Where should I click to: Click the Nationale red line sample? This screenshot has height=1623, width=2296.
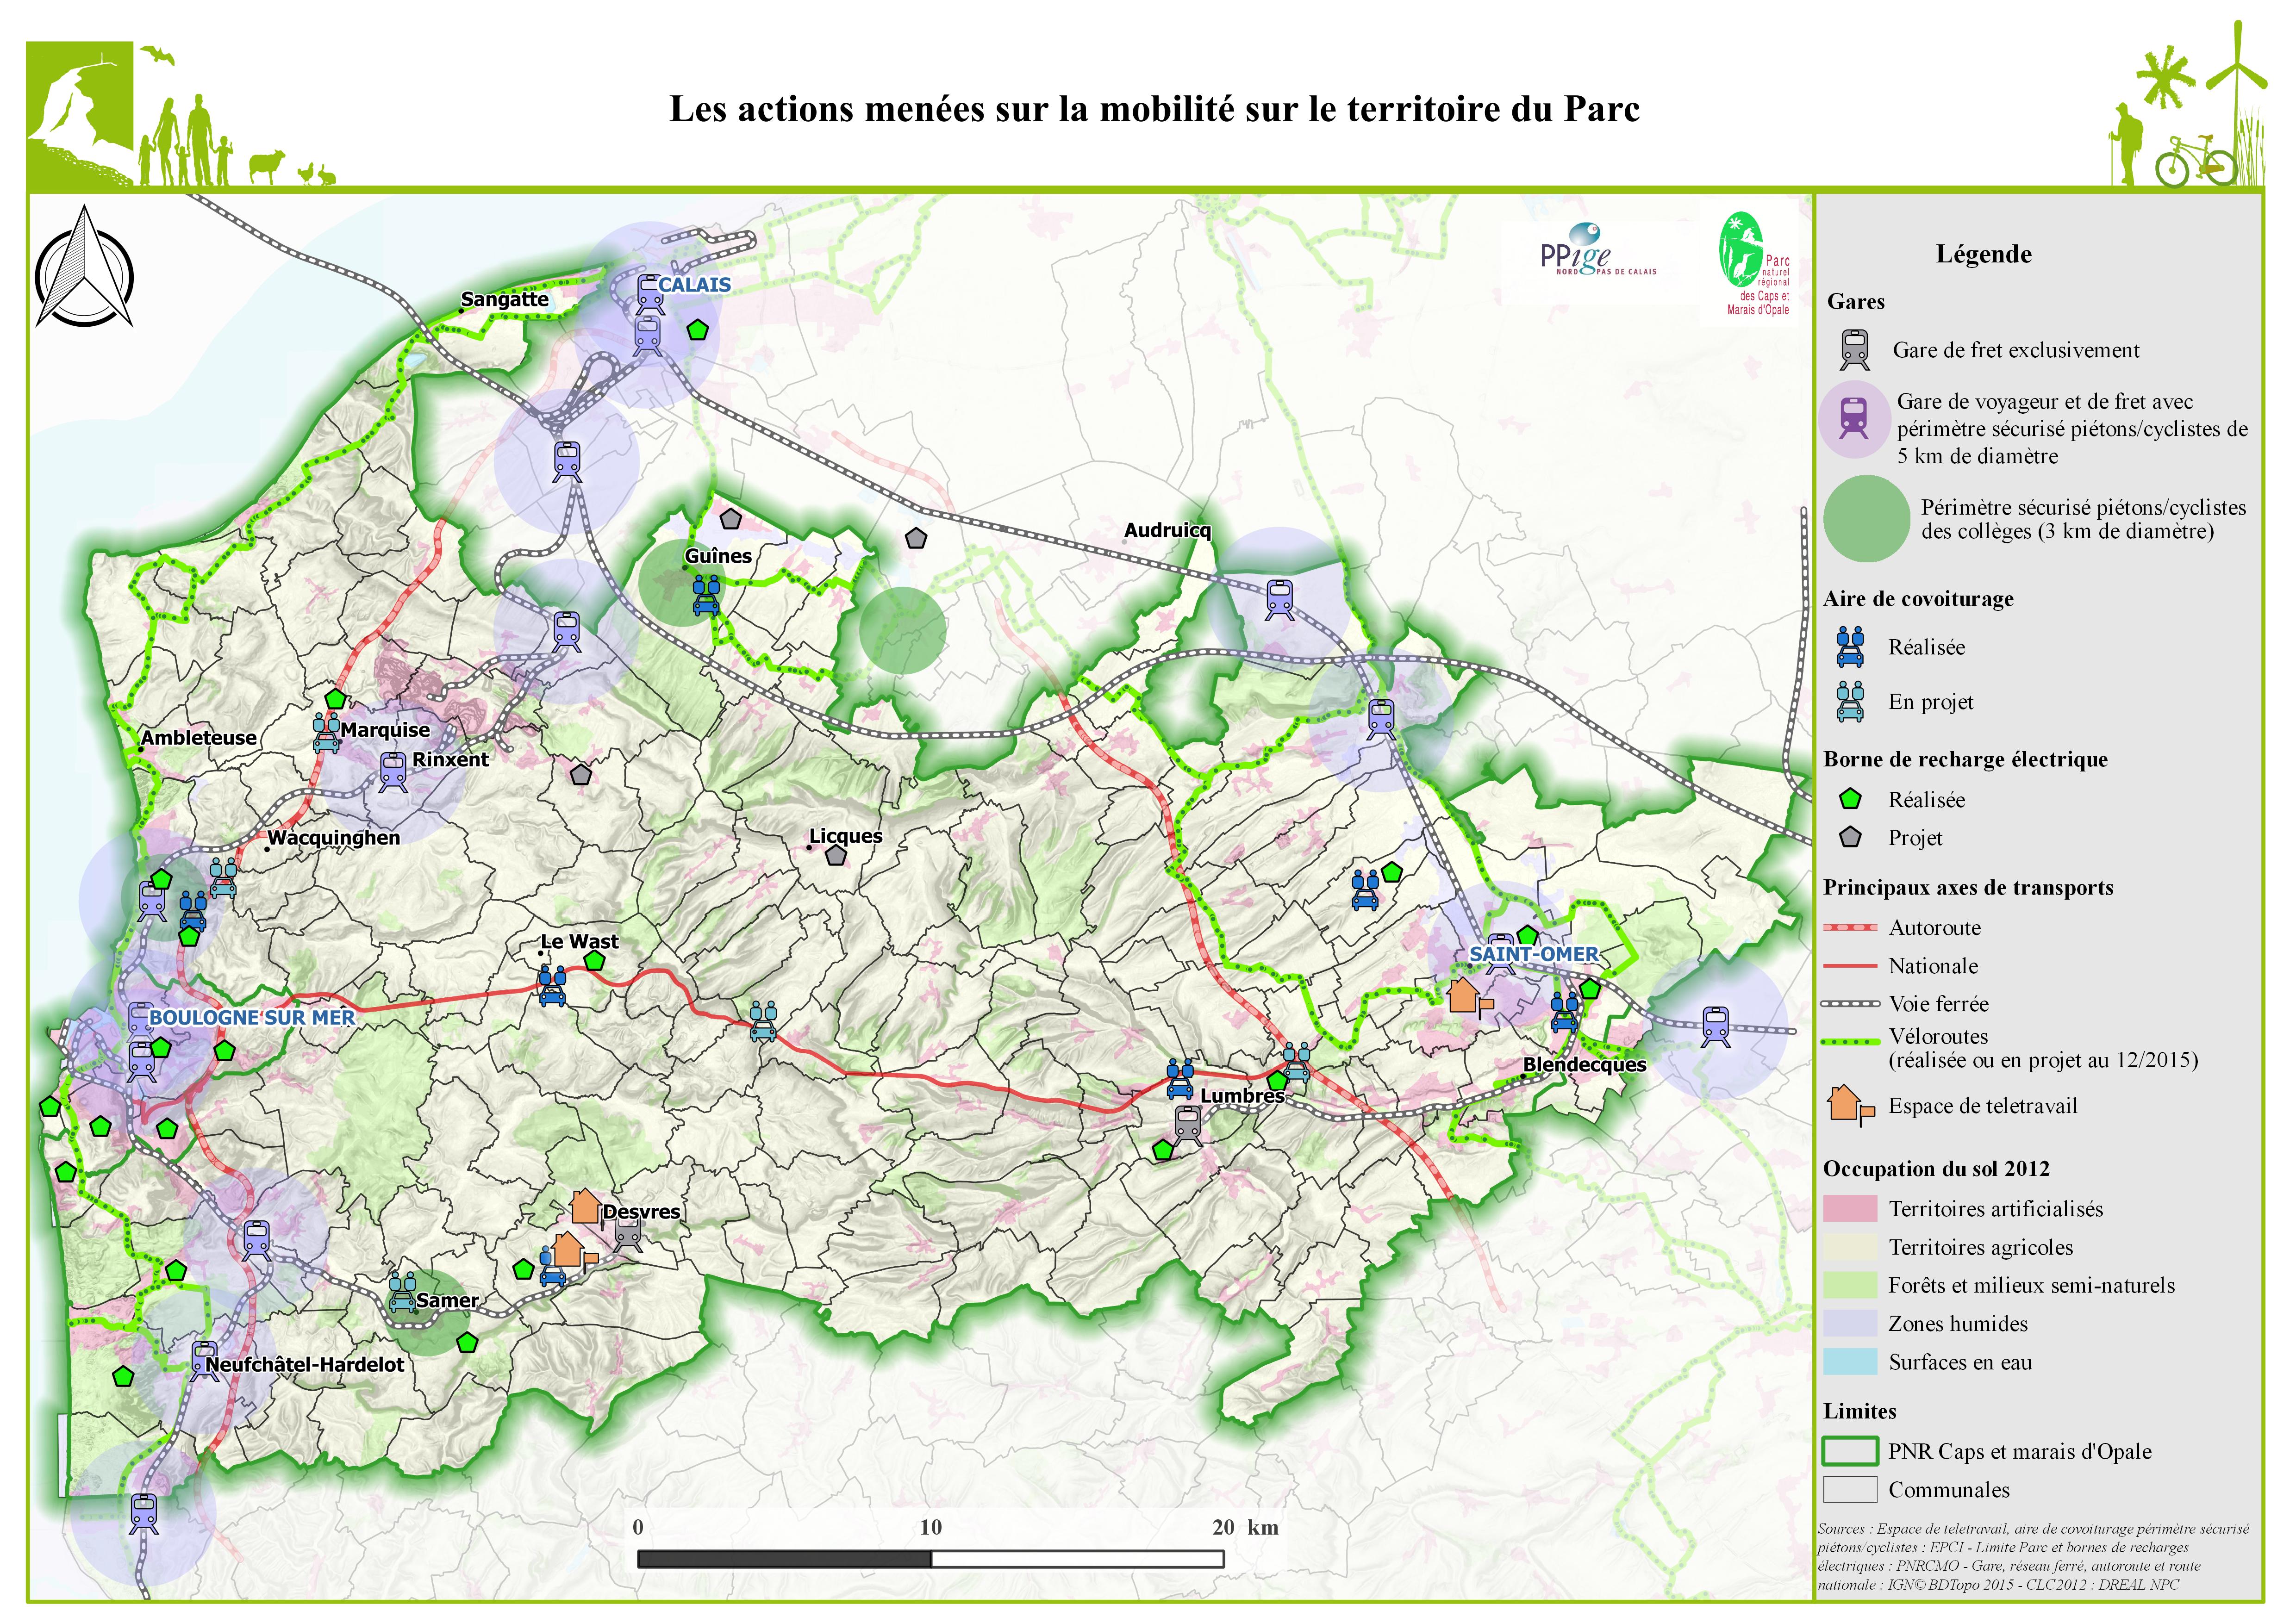pyautogui.click(x=1850, y=966)
